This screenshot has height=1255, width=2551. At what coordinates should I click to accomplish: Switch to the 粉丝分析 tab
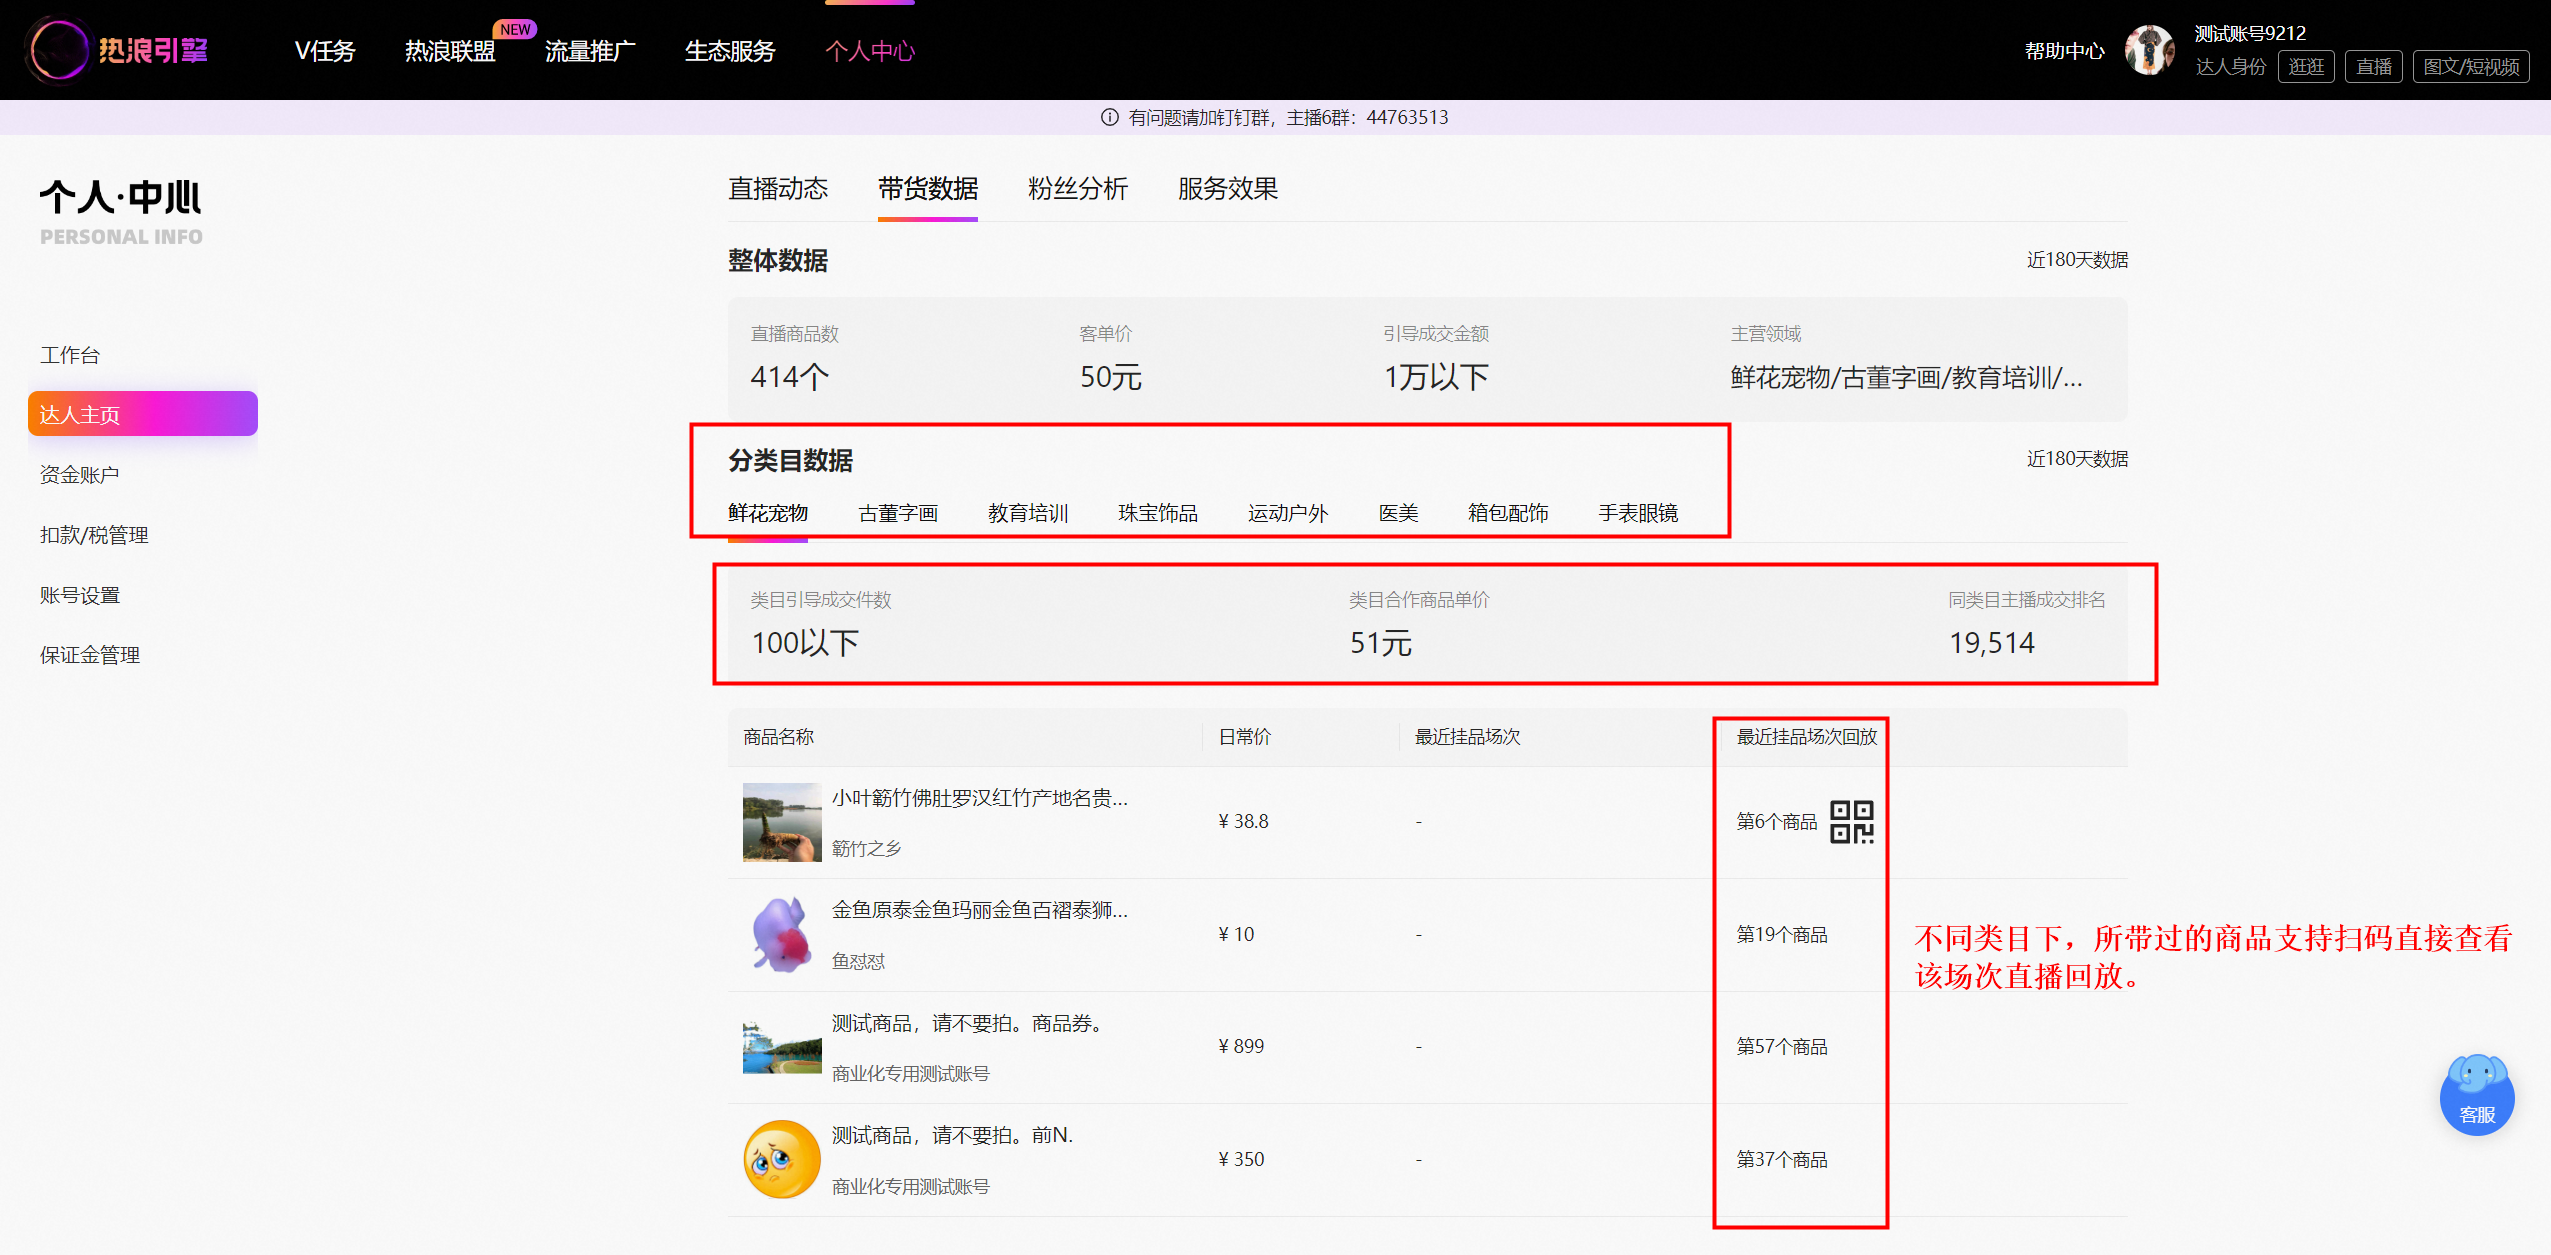pos(1078,189)
